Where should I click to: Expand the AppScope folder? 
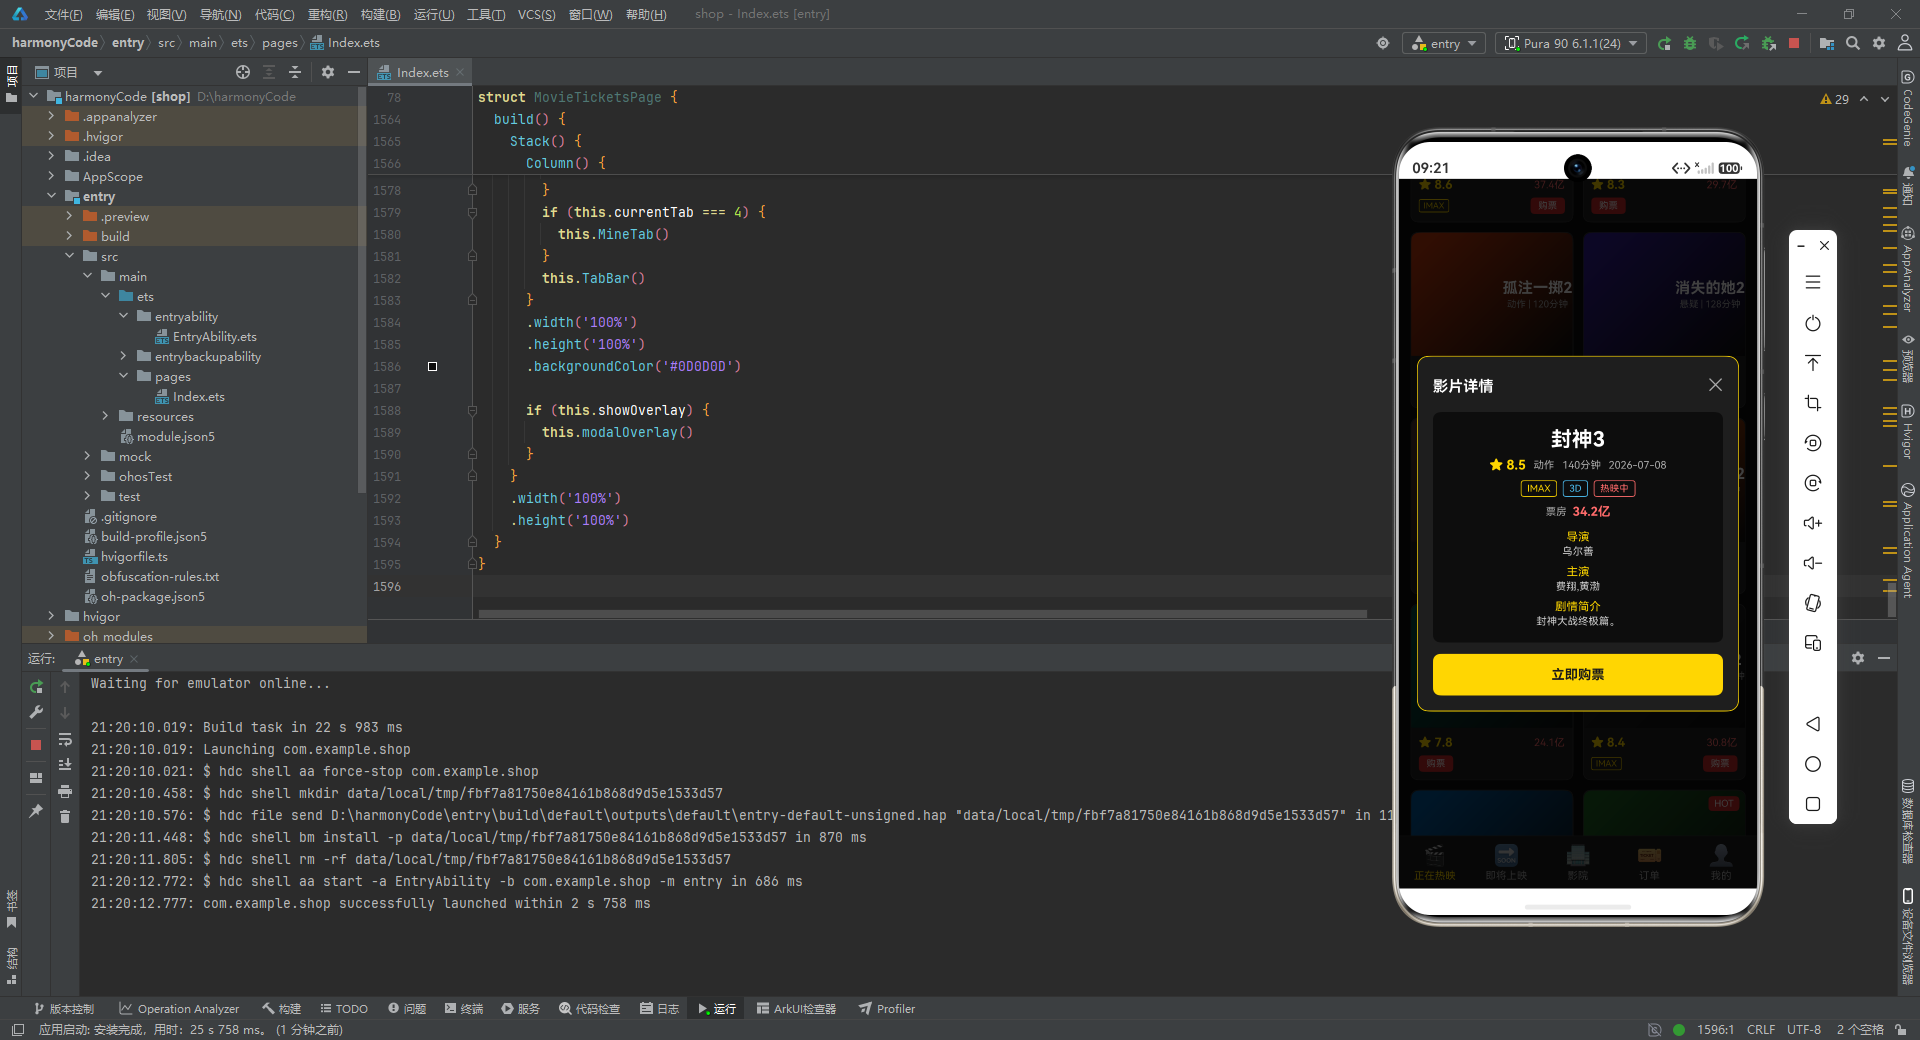51,177
